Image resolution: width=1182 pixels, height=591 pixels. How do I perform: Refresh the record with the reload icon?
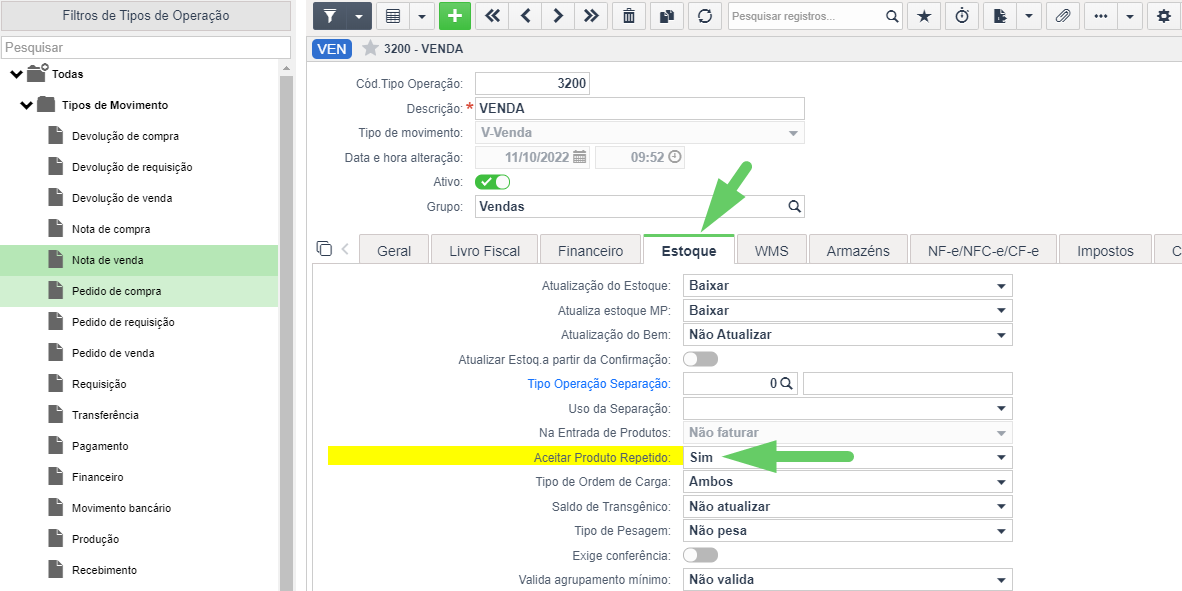coord(705,16)
